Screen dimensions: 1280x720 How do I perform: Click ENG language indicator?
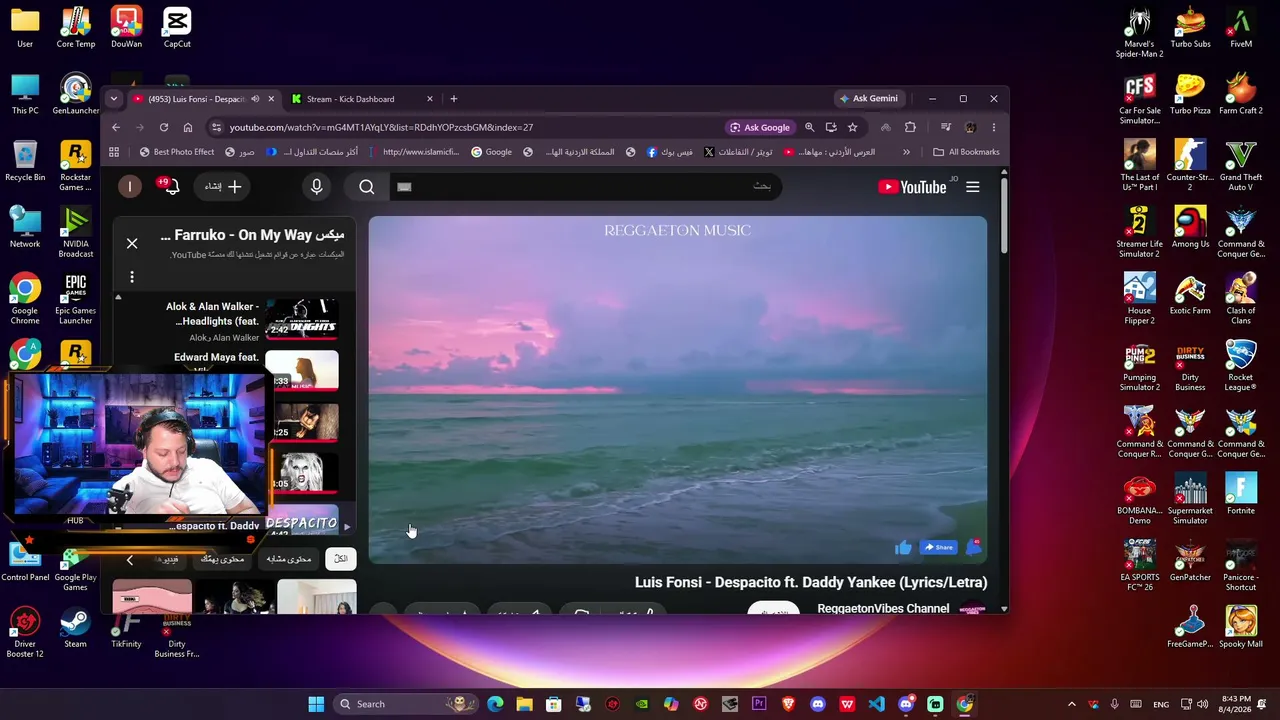coord(1161,704)
